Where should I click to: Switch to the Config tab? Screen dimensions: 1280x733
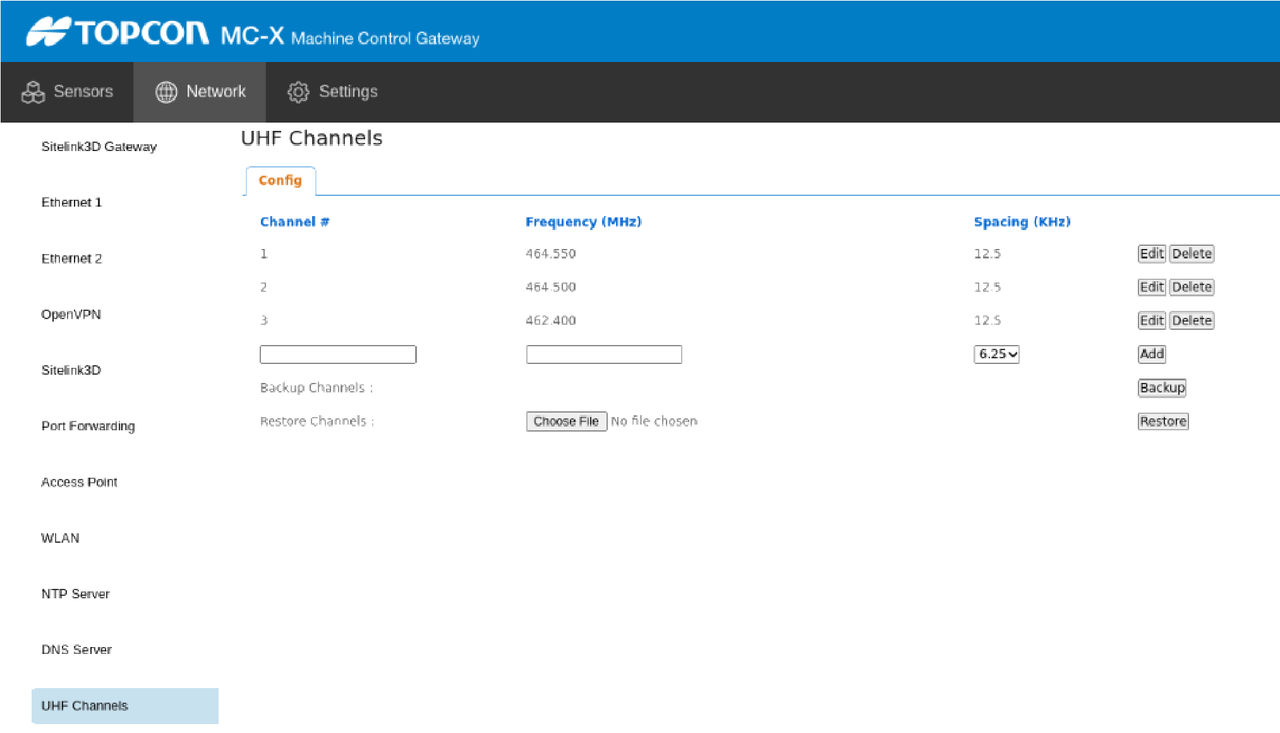click(x=280, y=181)
